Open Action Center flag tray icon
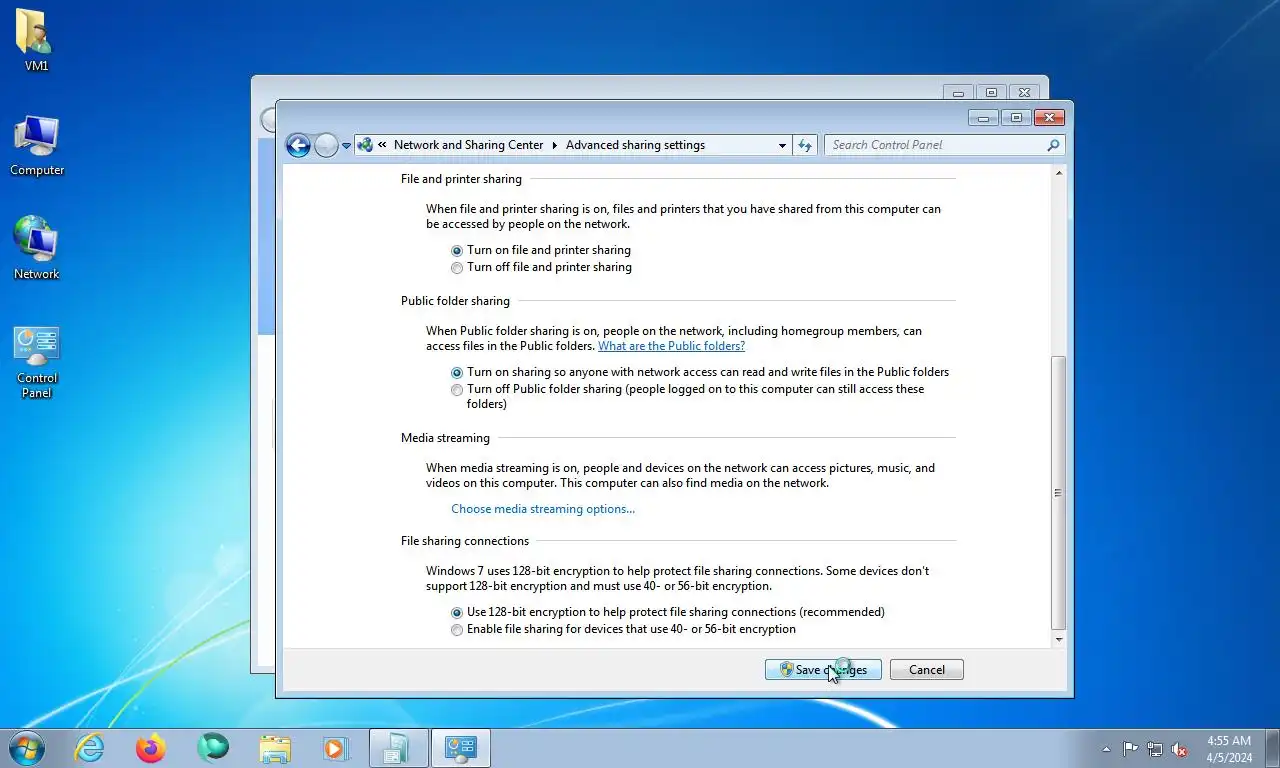Image resolution: width=1280 pixels, height=768 pixels. click(1130, 749)
